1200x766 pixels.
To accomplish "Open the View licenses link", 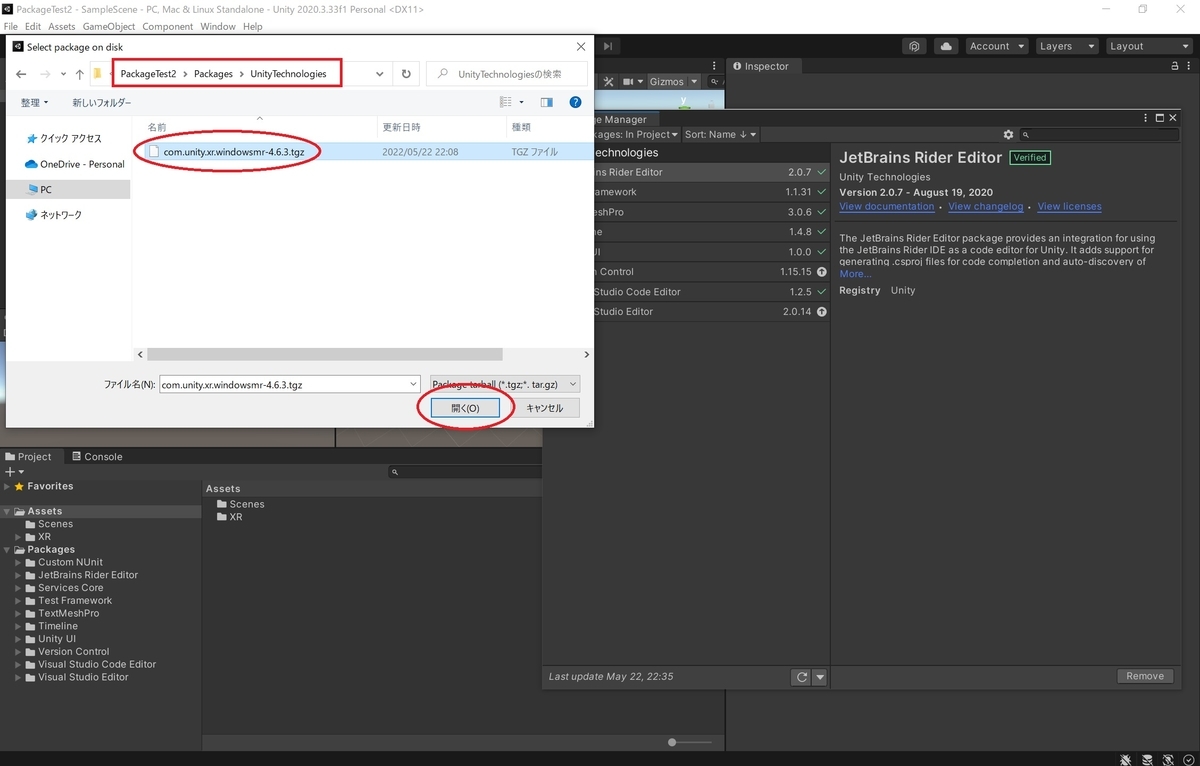I will (x=1069, y=207).
